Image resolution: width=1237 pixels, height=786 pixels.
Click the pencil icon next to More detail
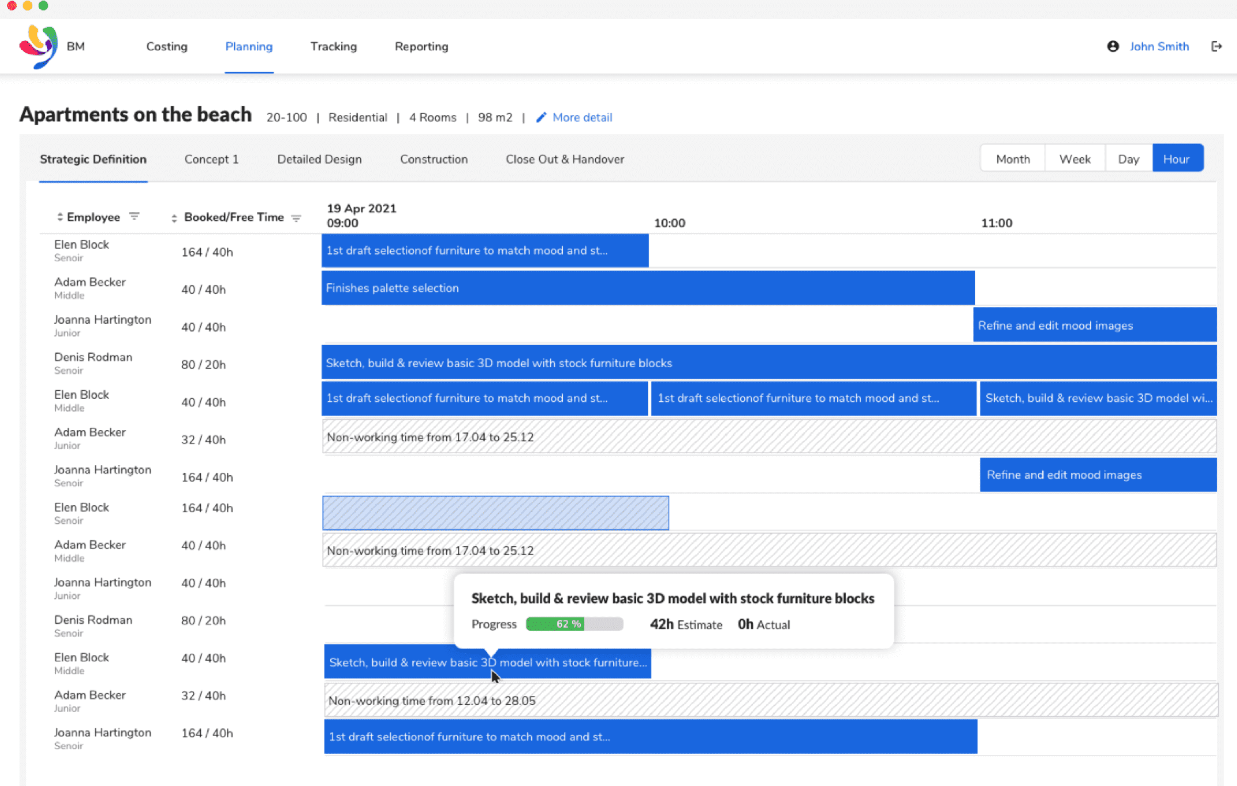pos(542,117)
